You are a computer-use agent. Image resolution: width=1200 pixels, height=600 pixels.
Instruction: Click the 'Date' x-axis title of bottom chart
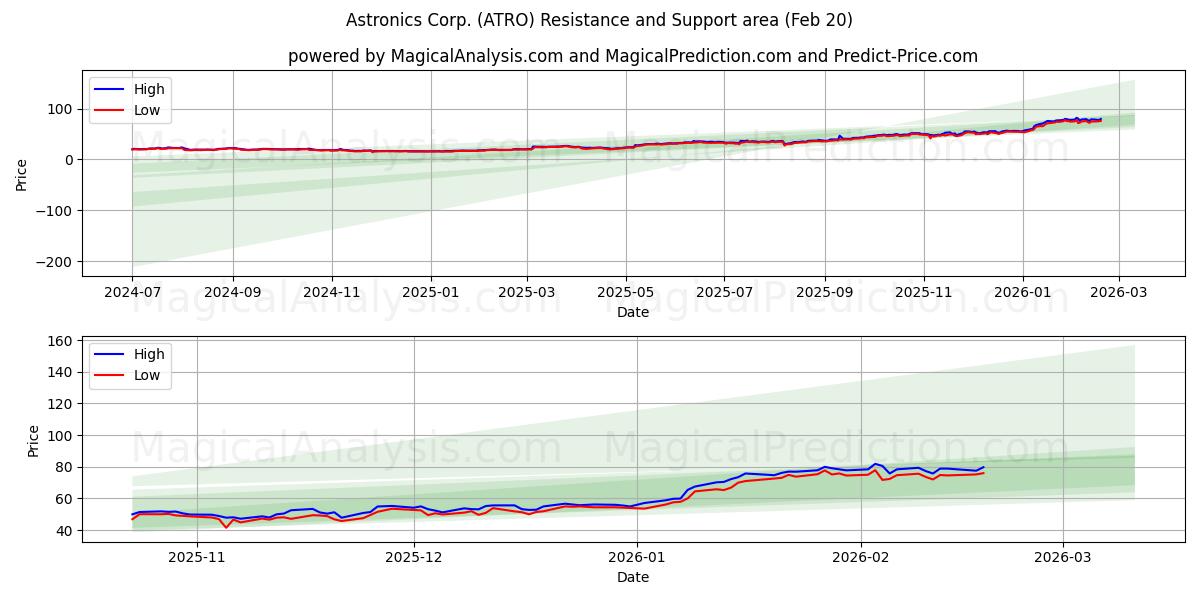point(633,578)
